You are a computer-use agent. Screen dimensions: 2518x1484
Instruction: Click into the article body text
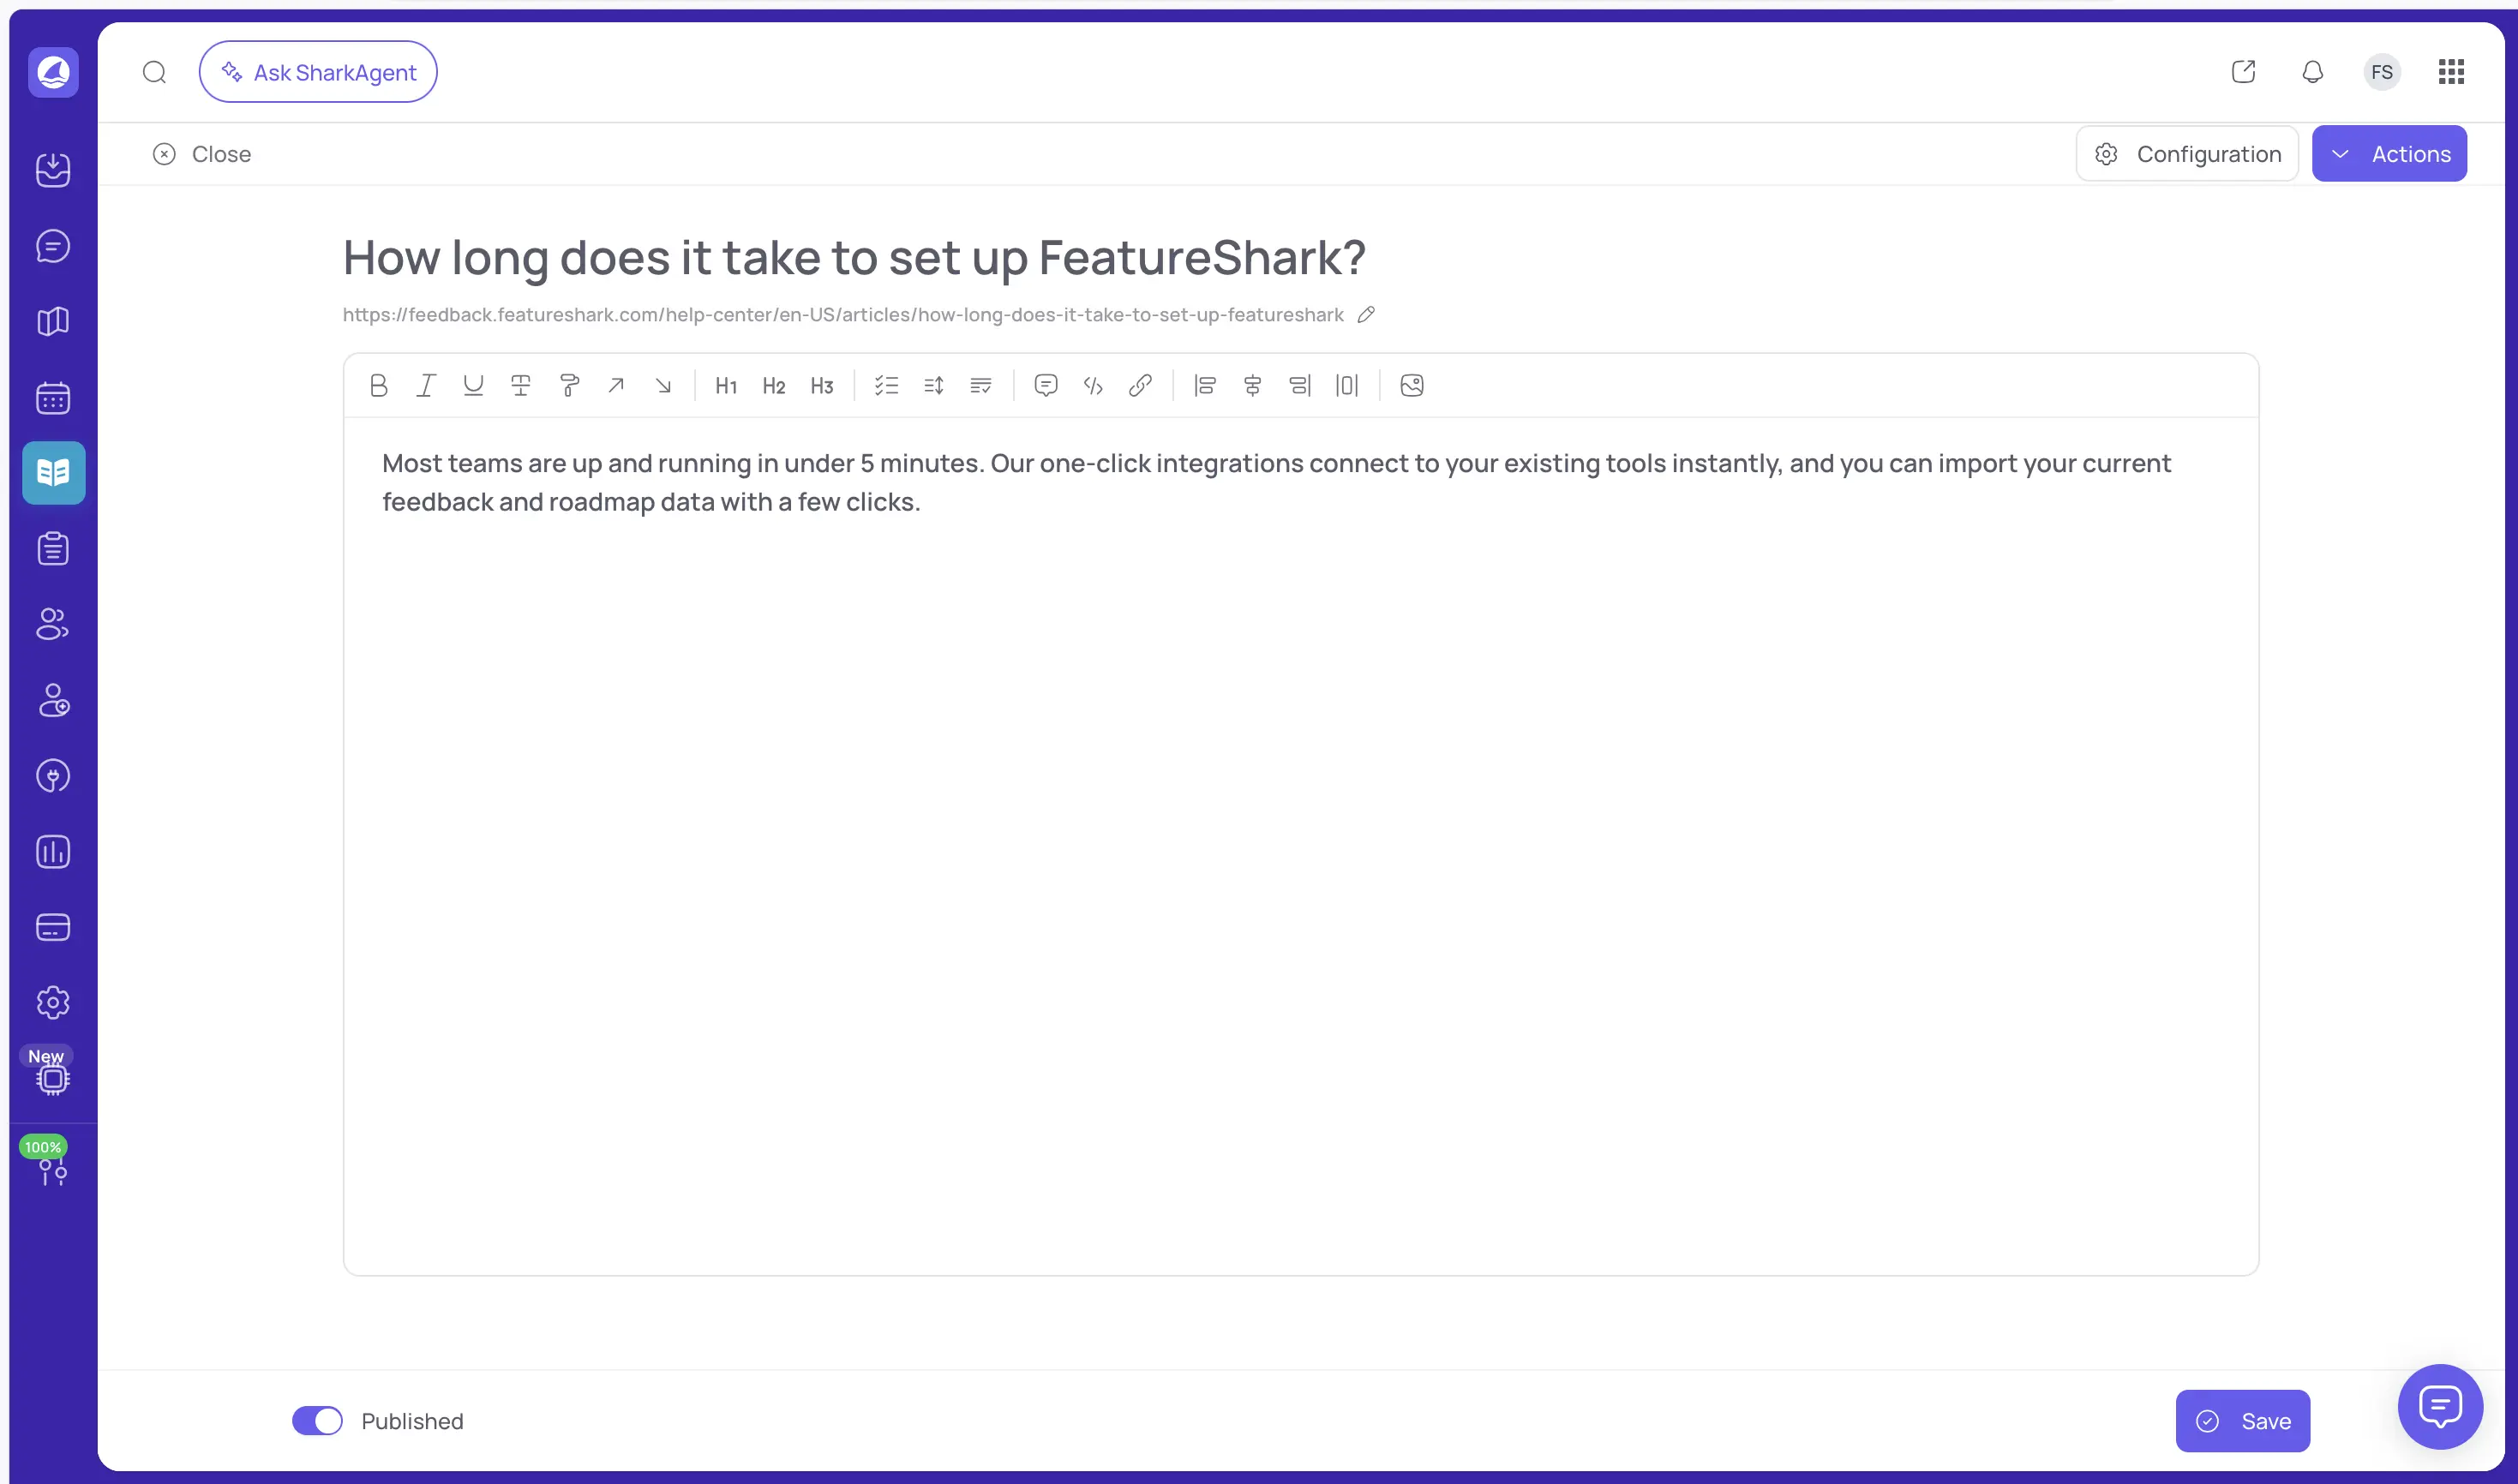point(1276,482)
